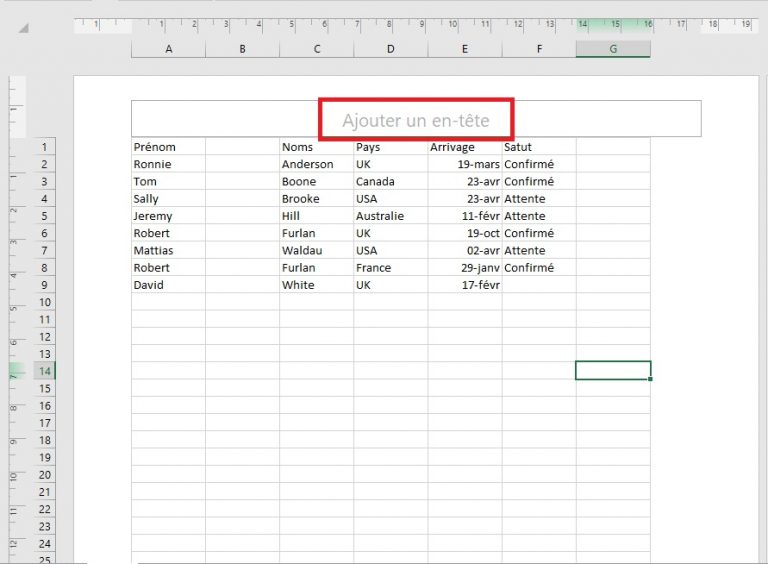Select the cell containing 'White'
Viewport: 768px width, 564px height.
[x=317, y=285]
